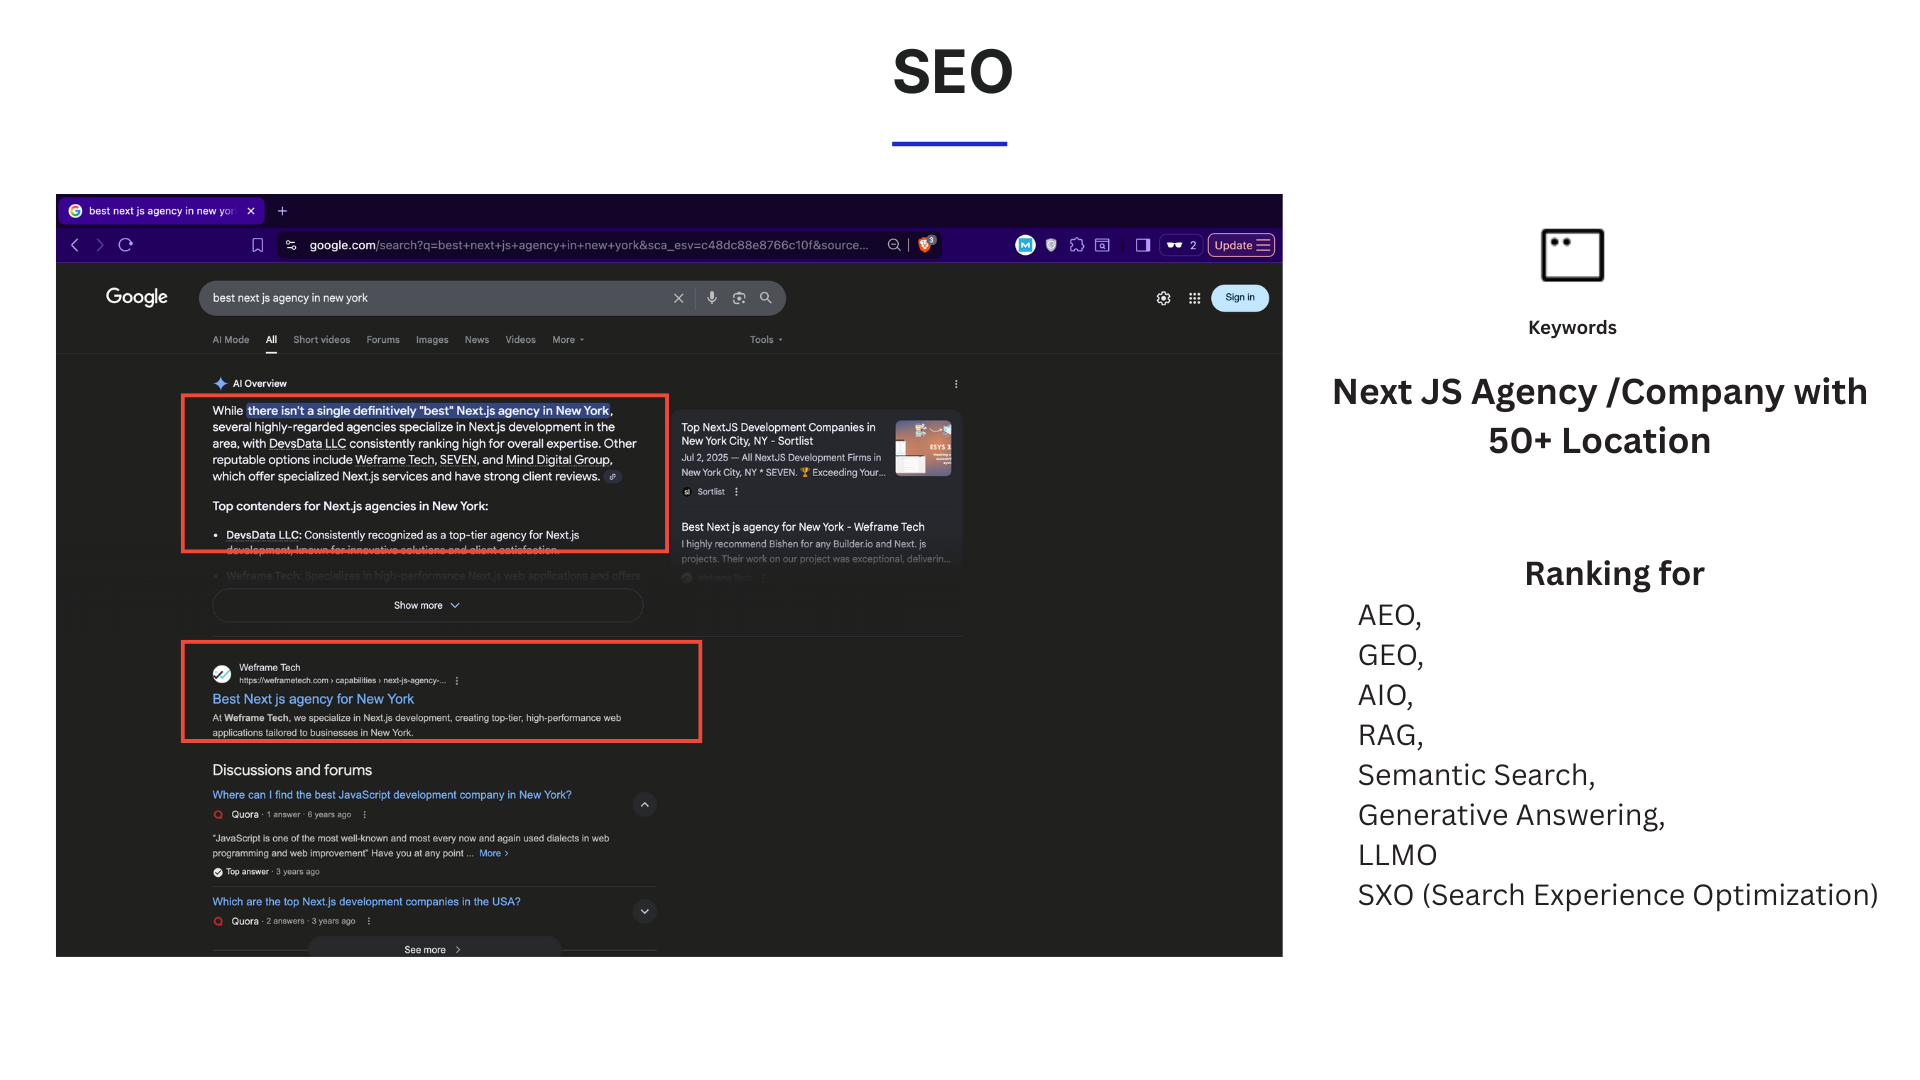This screenshot has height=1080, width=1920.
Task: Click the Sign in button
Action: click(x=1239, y=297)
